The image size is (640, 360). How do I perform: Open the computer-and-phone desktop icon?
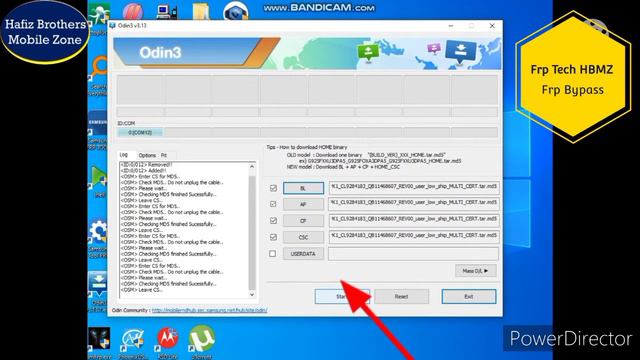167,11
